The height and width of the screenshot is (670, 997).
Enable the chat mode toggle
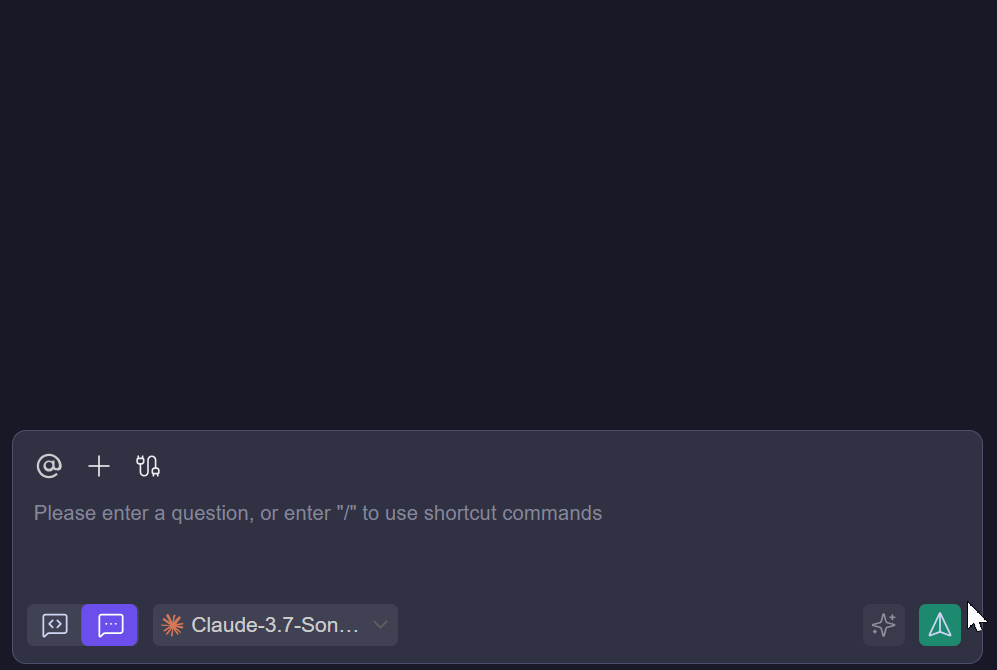point(110,625)
